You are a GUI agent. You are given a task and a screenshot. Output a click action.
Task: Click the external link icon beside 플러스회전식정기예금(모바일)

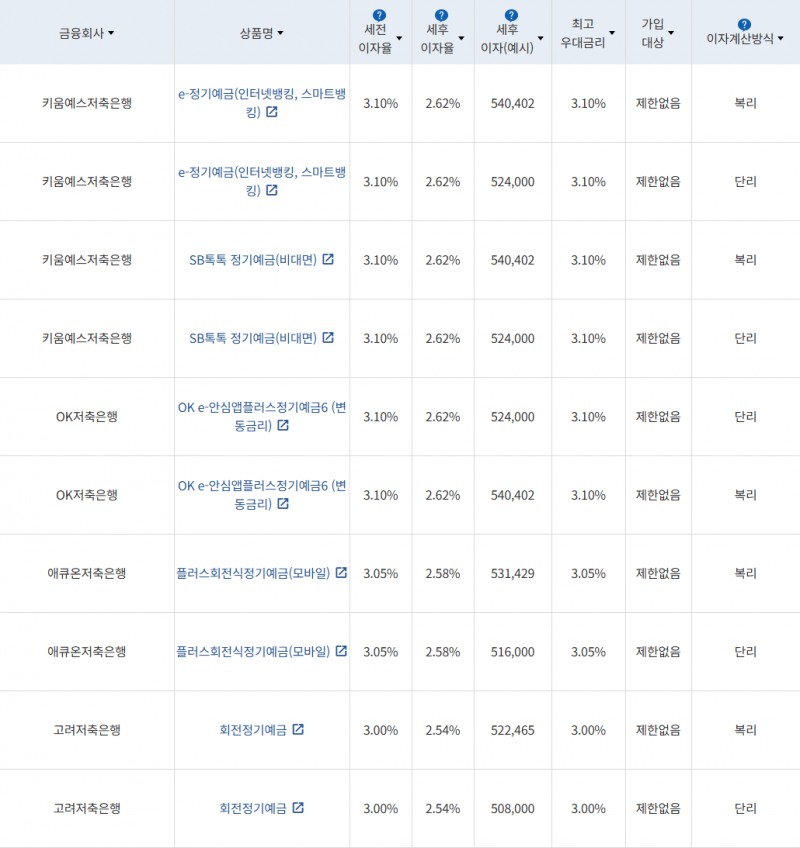pos(343,573)
